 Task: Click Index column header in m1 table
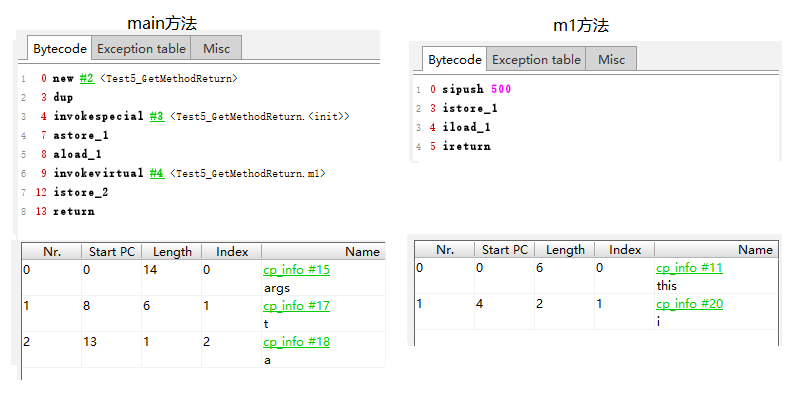click(x=625, y=250)
